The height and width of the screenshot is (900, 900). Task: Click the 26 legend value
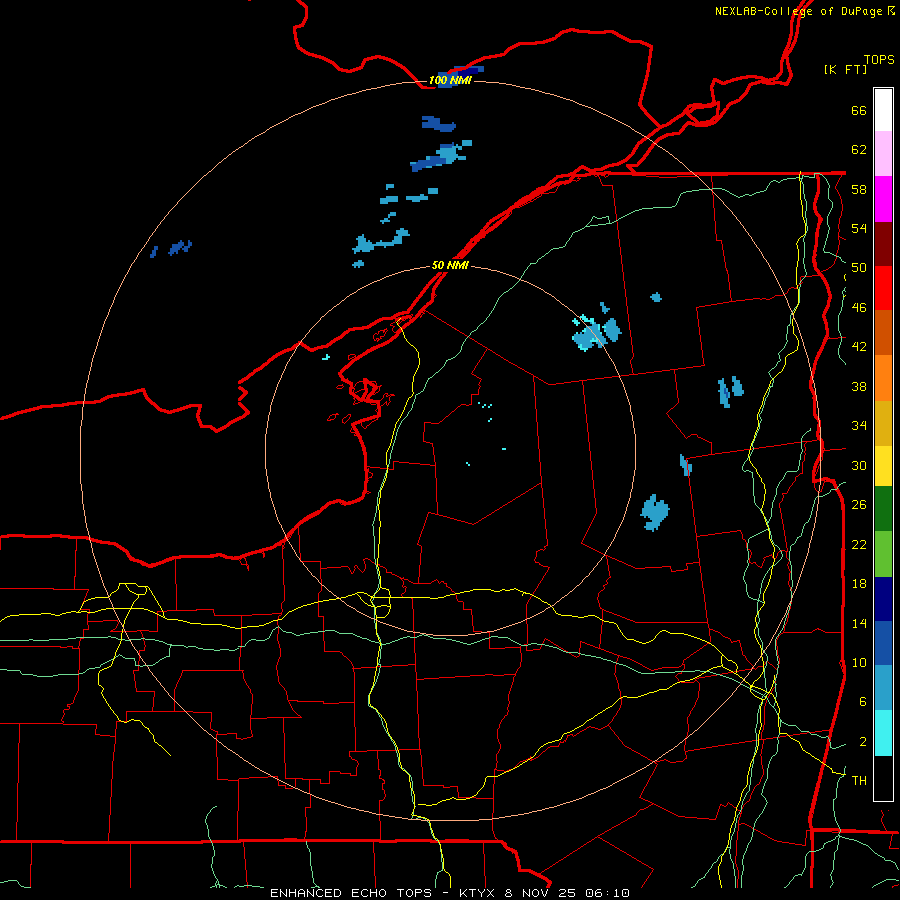coord(859,505)
